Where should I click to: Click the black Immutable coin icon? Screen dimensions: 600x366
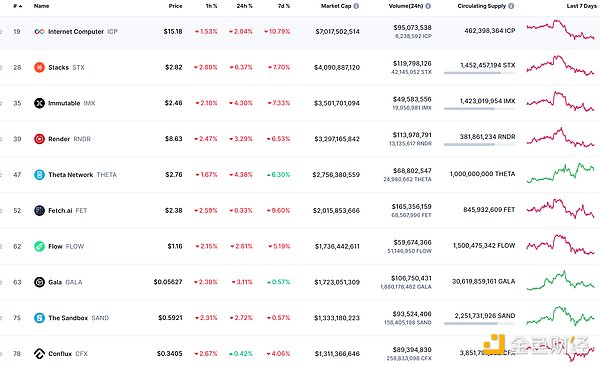click(x=39, y=103)
